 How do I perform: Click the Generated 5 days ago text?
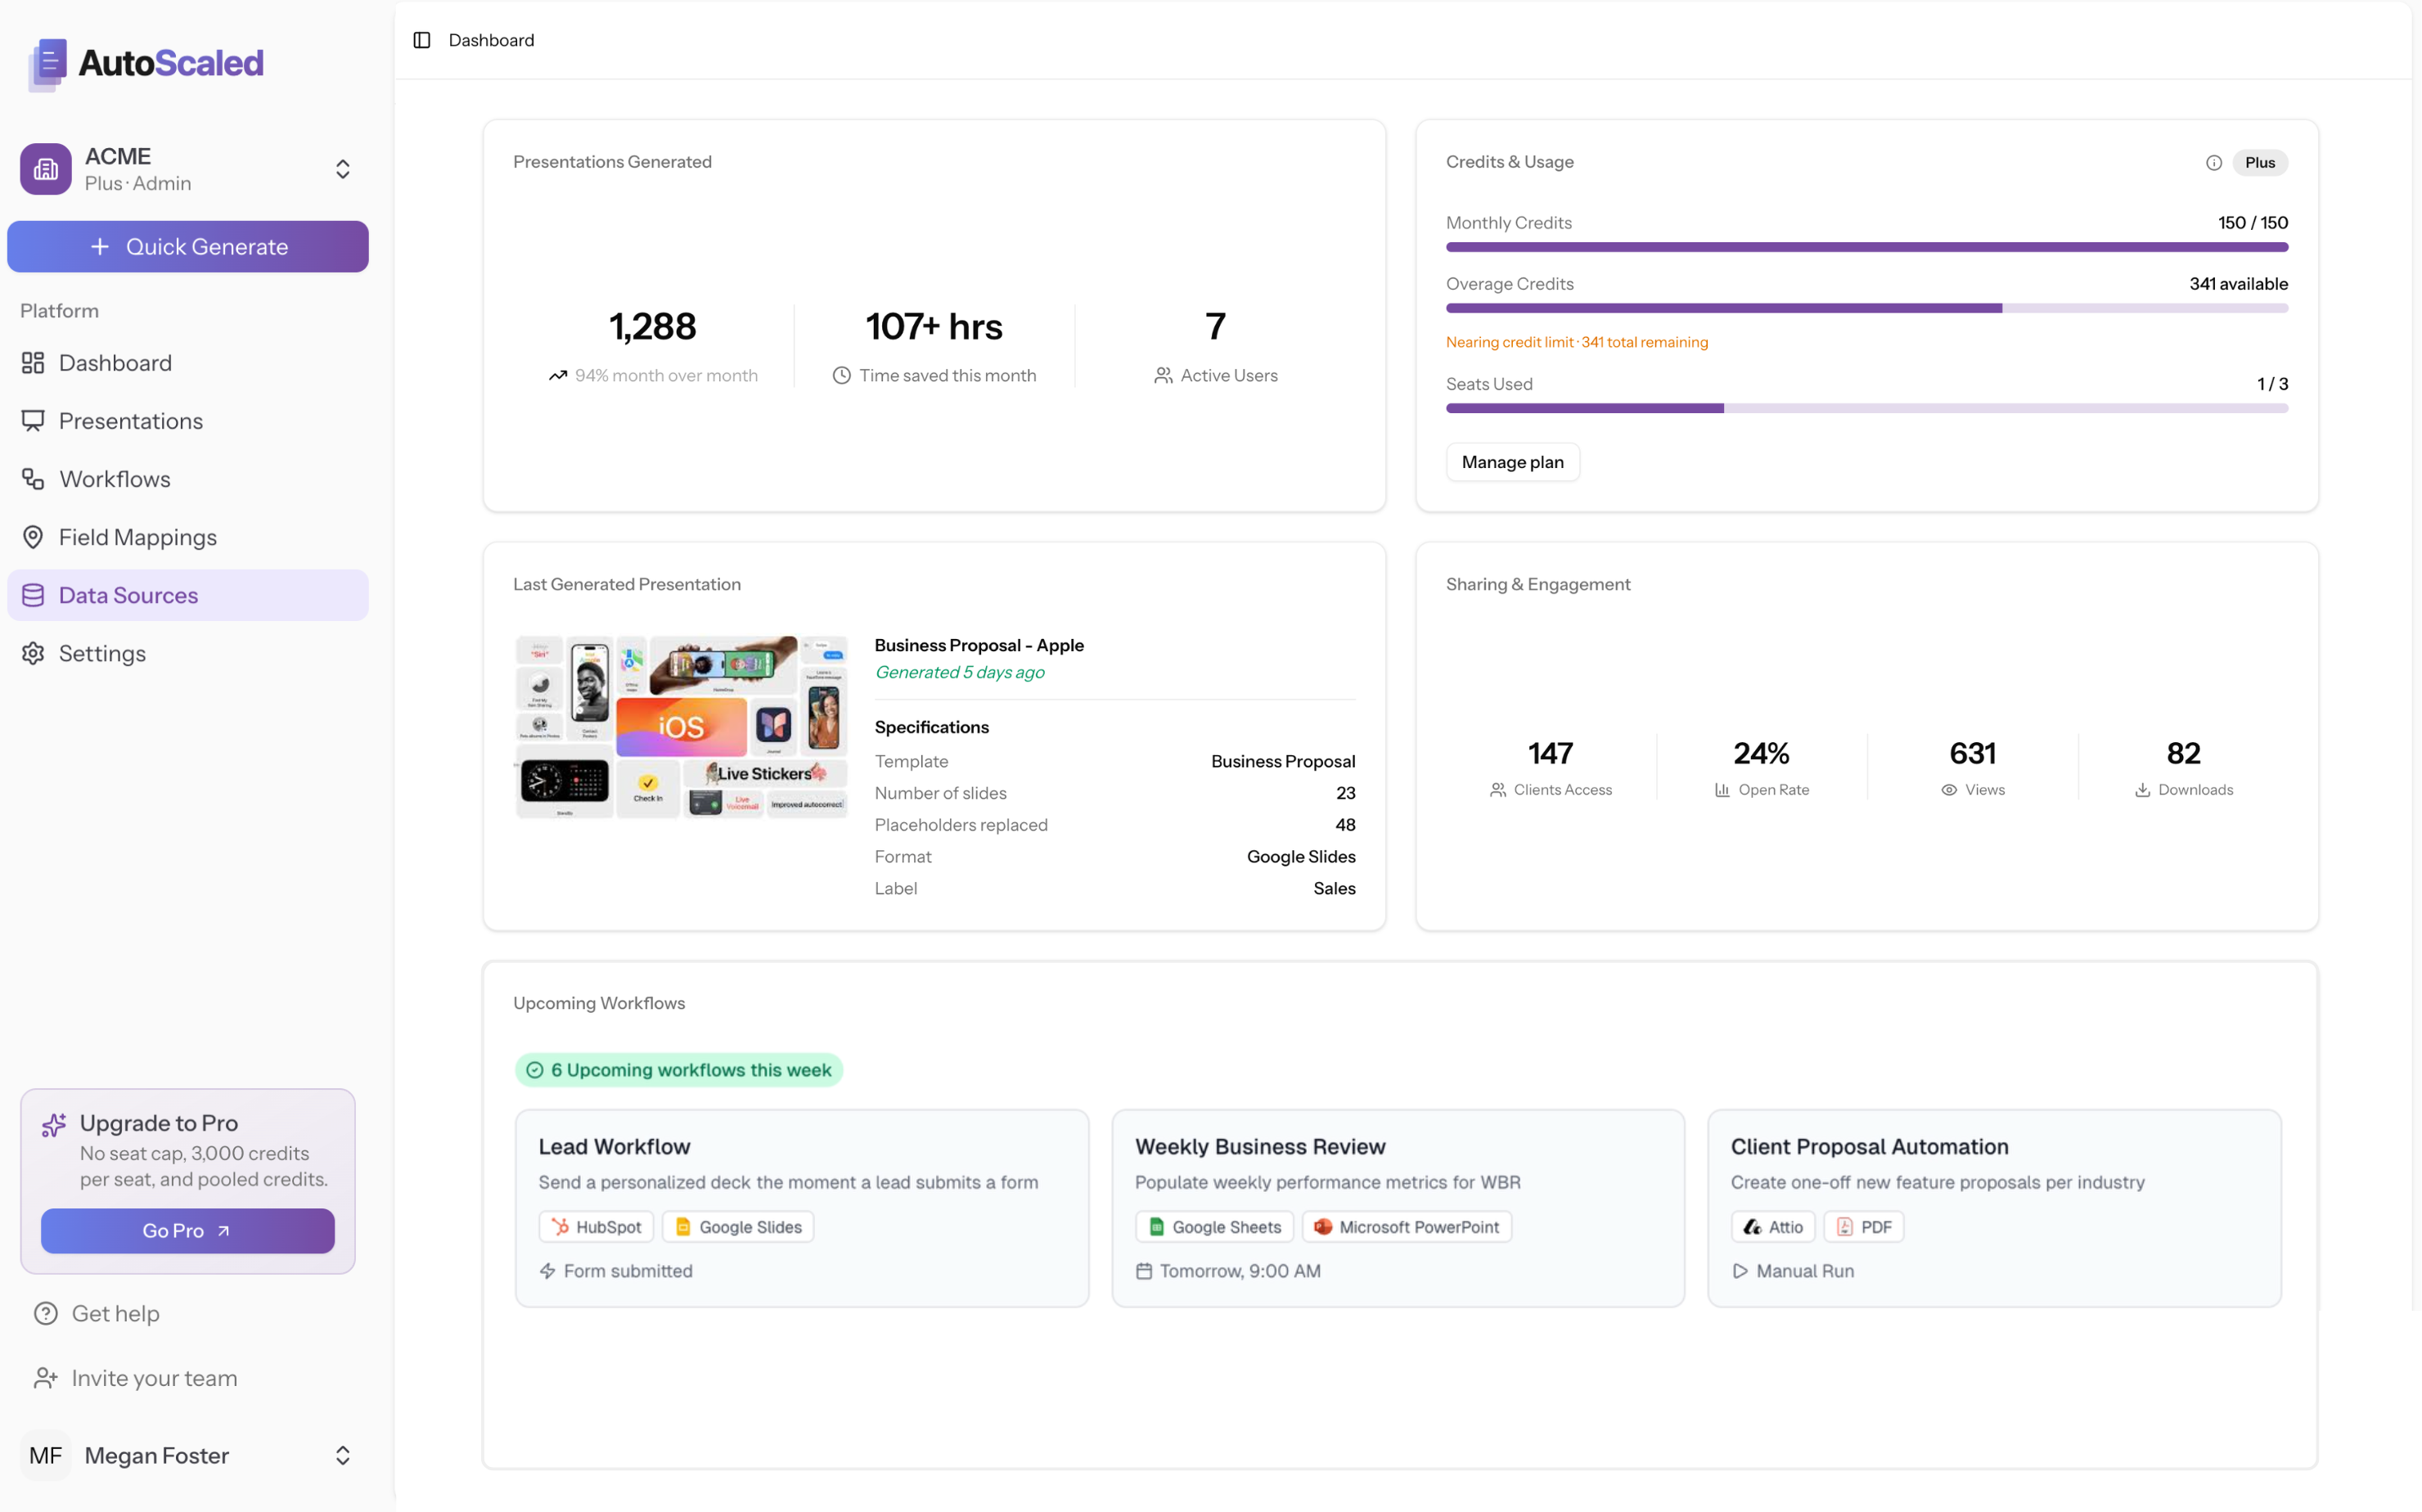960,672
